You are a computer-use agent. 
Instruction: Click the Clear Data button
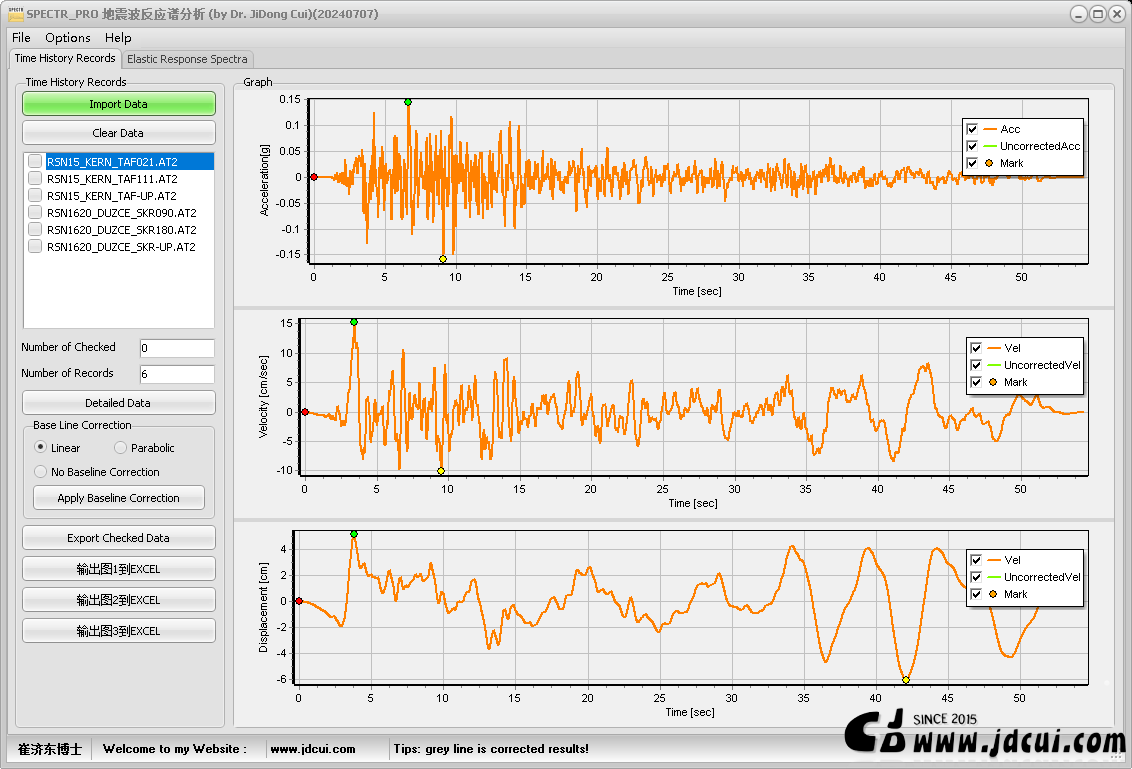[x=118, y=133]
